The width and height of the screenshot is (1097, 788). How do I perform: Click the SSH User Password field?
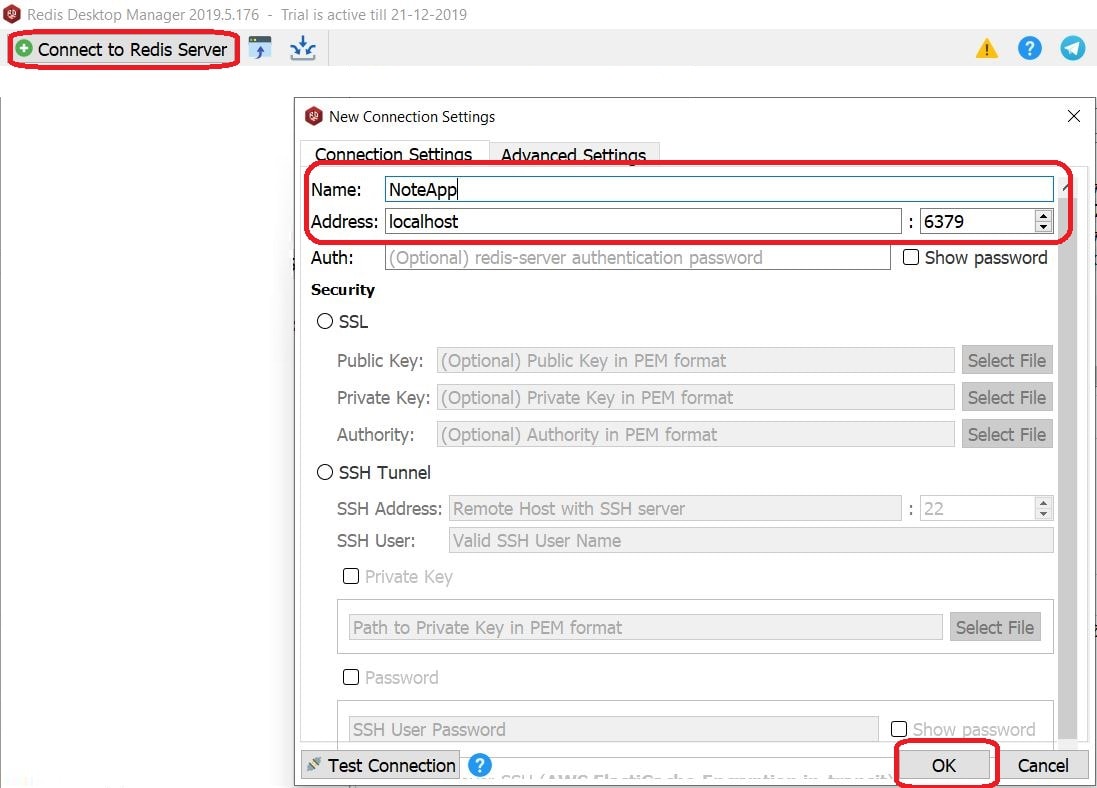click(614, 729)
